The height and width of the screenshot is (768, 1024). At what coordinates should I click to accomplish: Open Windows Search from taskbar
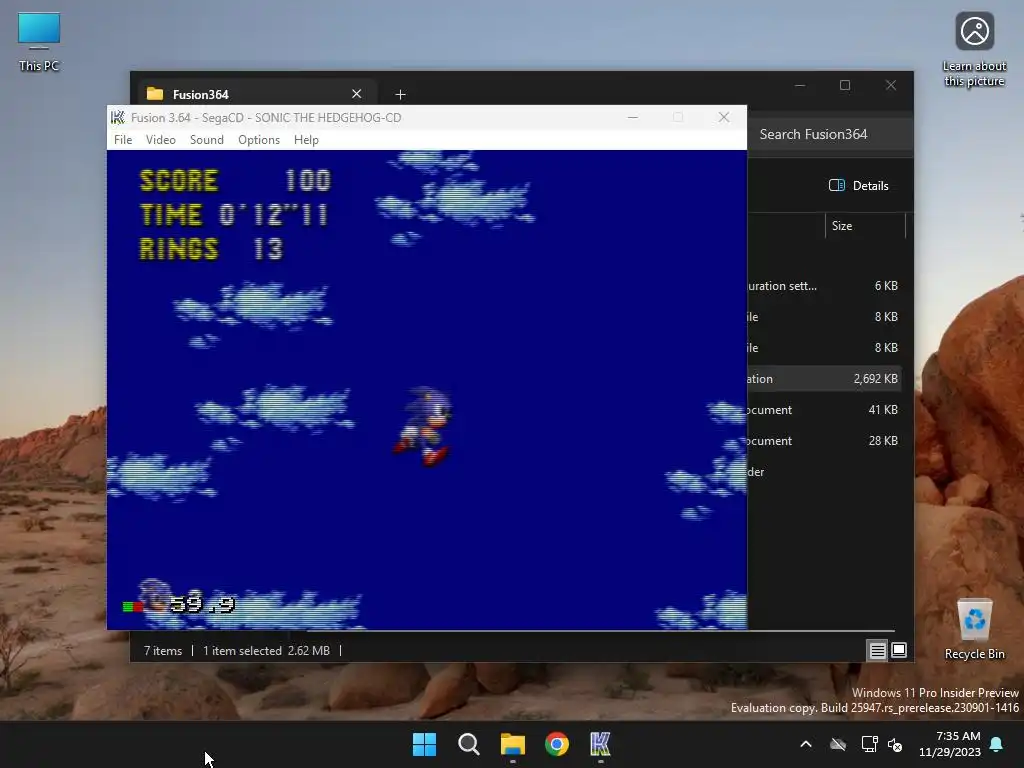pos(469,744)
